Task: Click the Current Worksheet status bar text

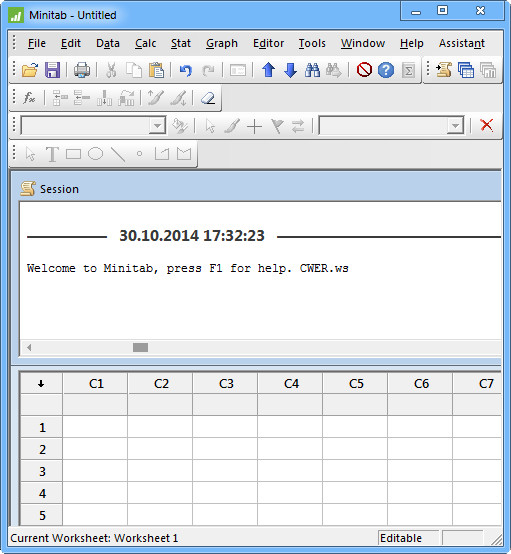Action: coord(94,538)
